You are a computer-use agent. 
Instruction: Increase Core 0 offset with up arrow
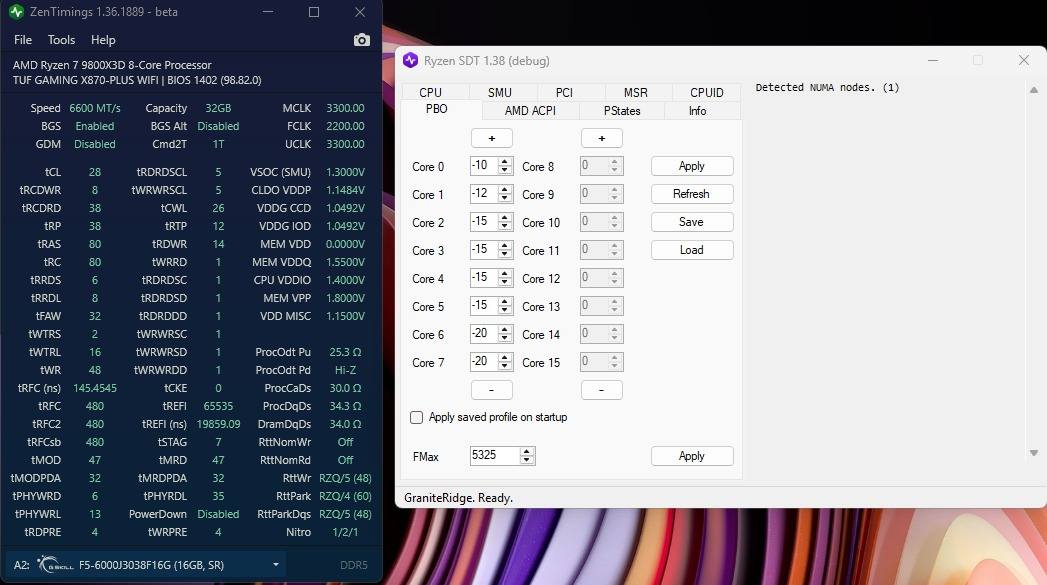[x=505, y=162]
